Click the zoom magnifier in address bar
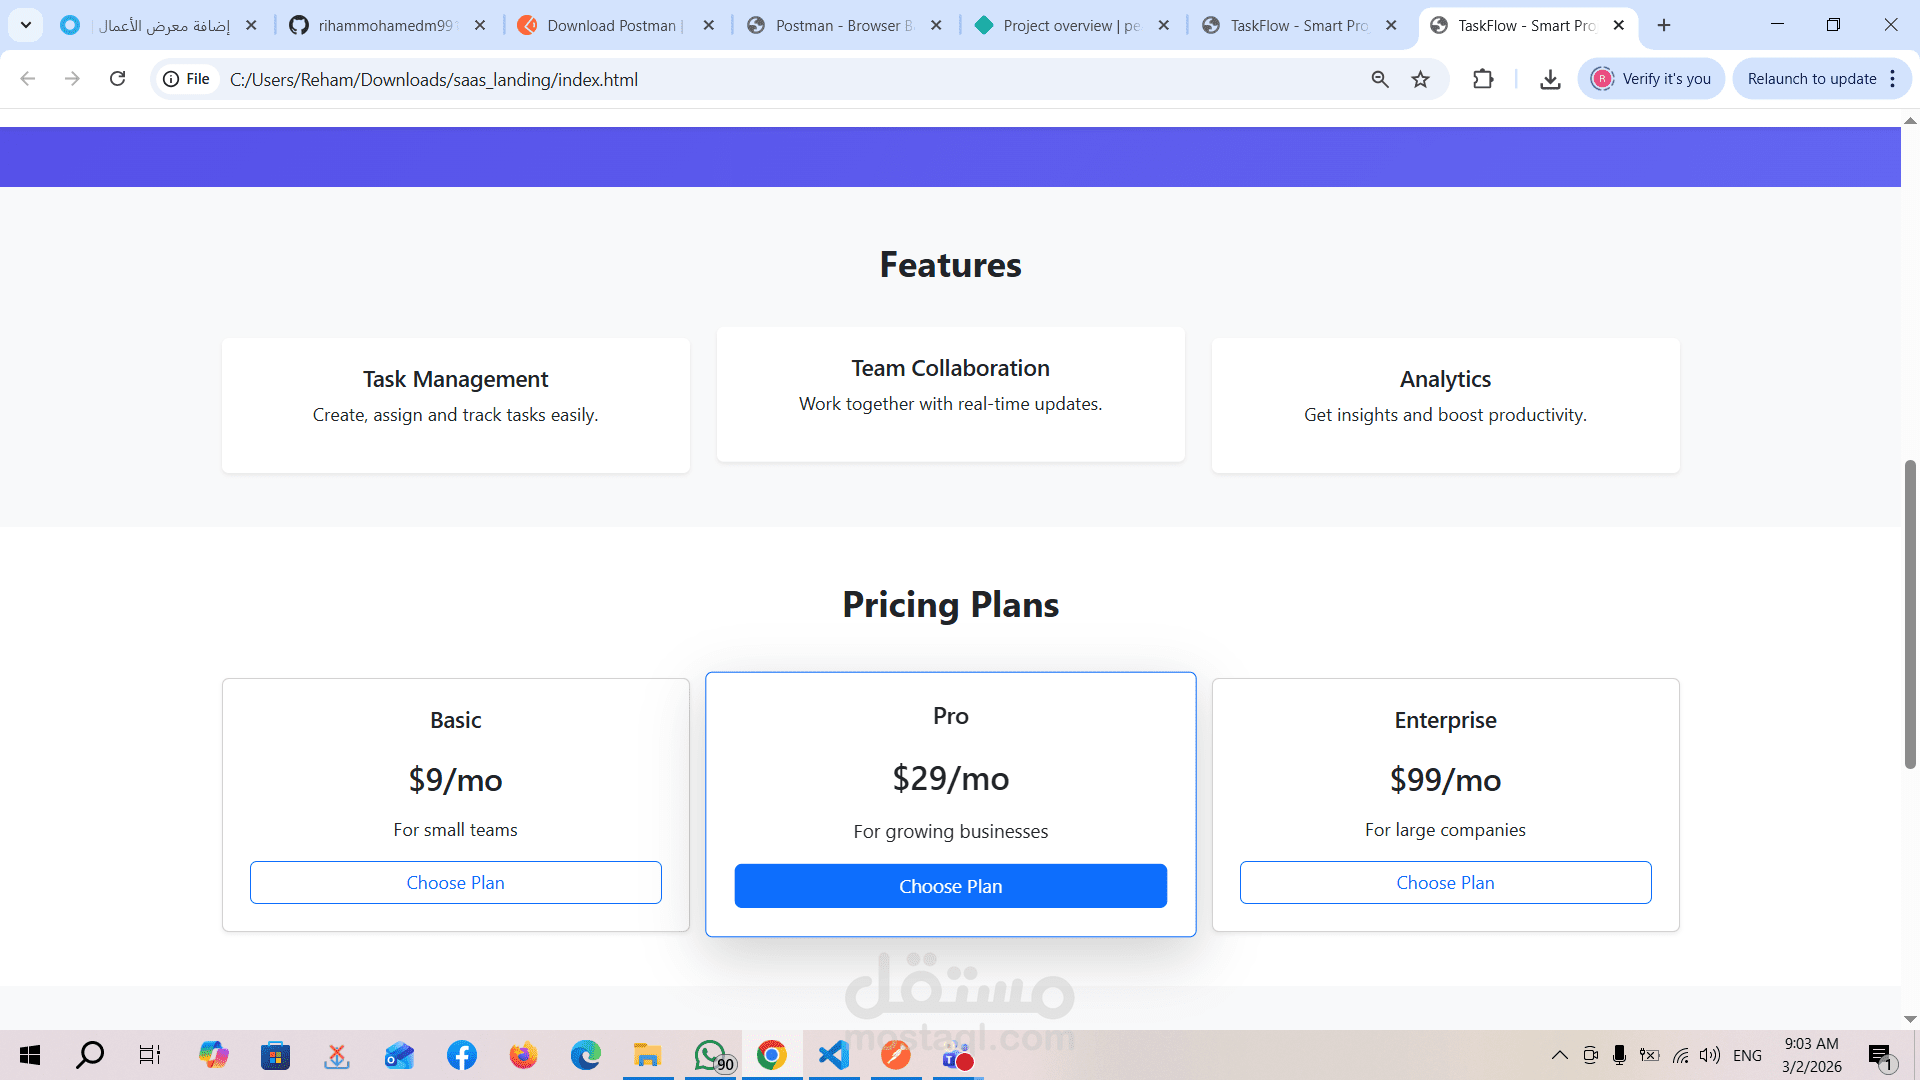The image size is (1920, 1080). click(1380, 79)
